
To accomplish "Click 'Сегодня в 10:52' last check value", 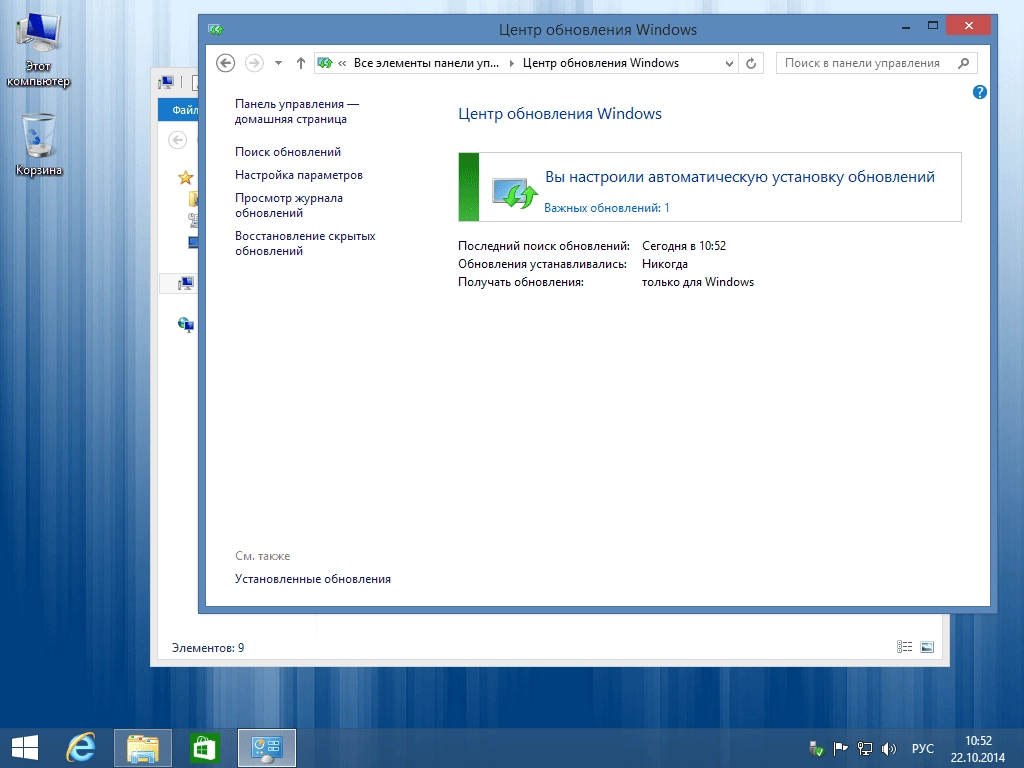I will click(x=684, y=246).
